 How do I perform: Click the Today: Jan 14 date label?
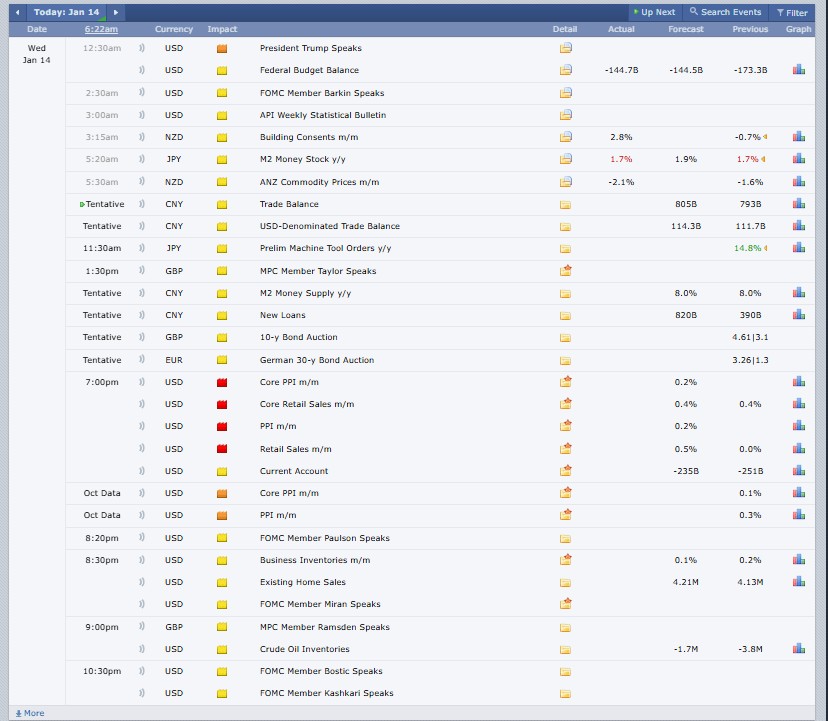click(x=66, y=12)
